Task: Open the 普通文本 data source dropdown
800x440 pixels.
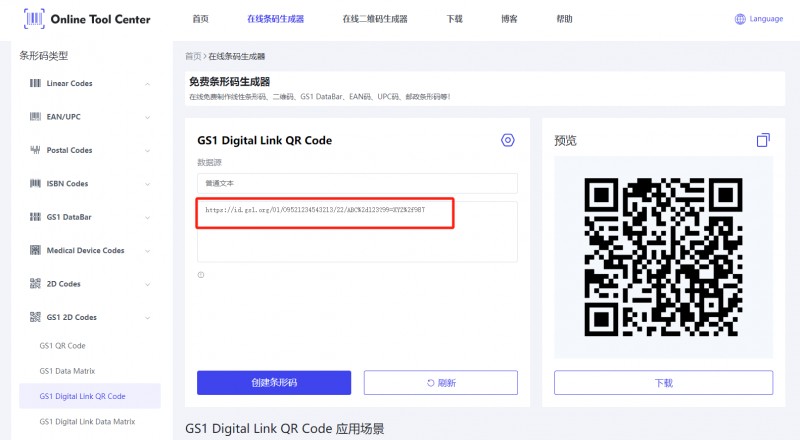Action: click(x=357, y=183)
